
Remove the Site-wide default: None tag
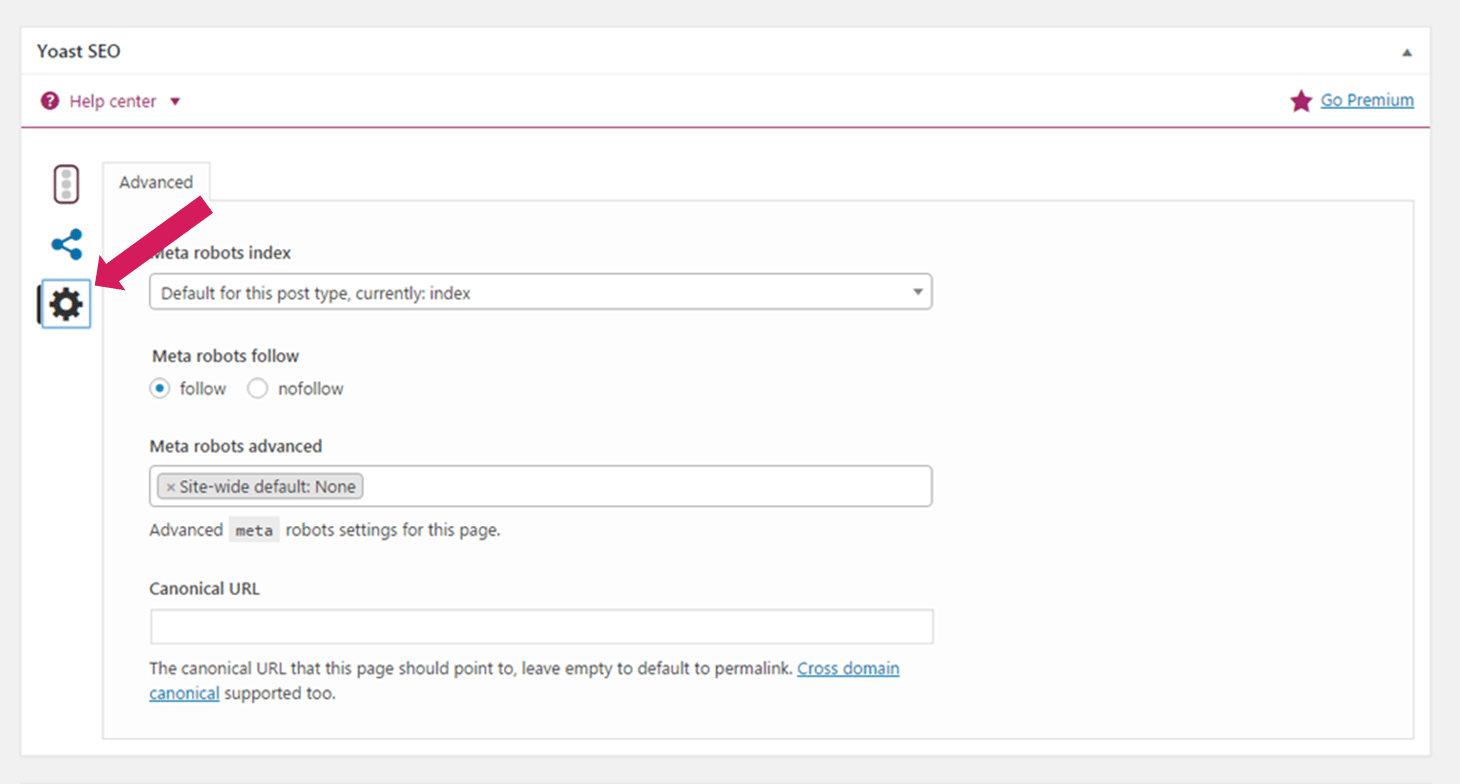(170, 487)
